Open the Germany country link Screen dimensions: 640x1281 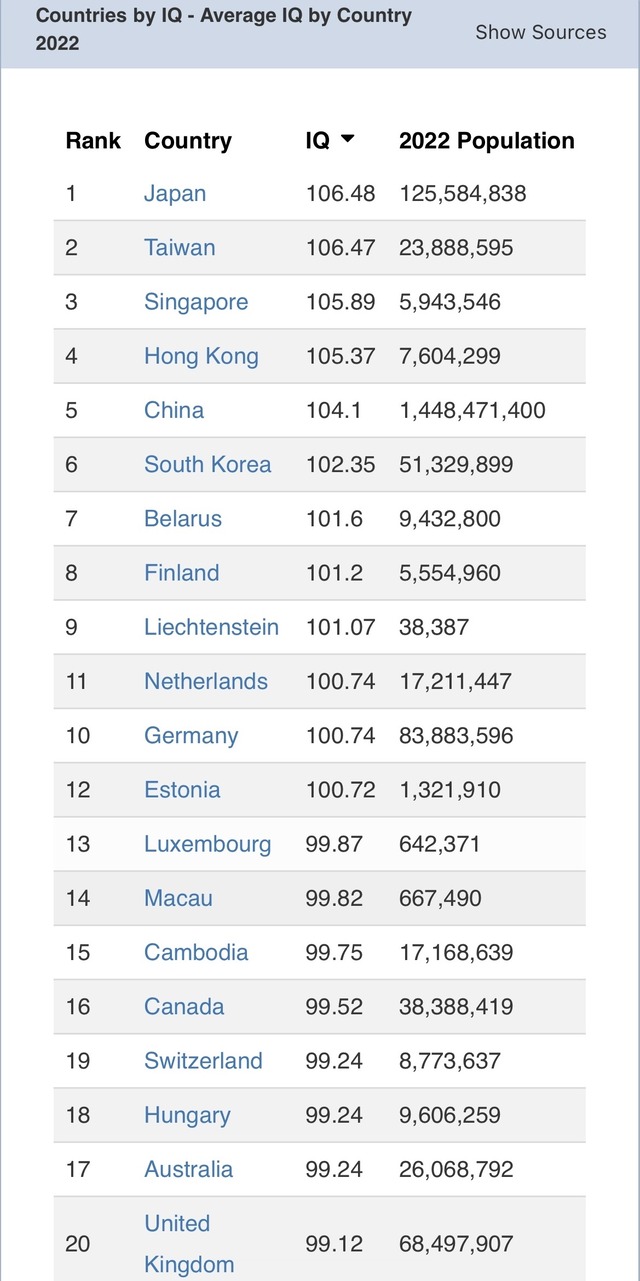pyautogui.click(x=191, y=736)
